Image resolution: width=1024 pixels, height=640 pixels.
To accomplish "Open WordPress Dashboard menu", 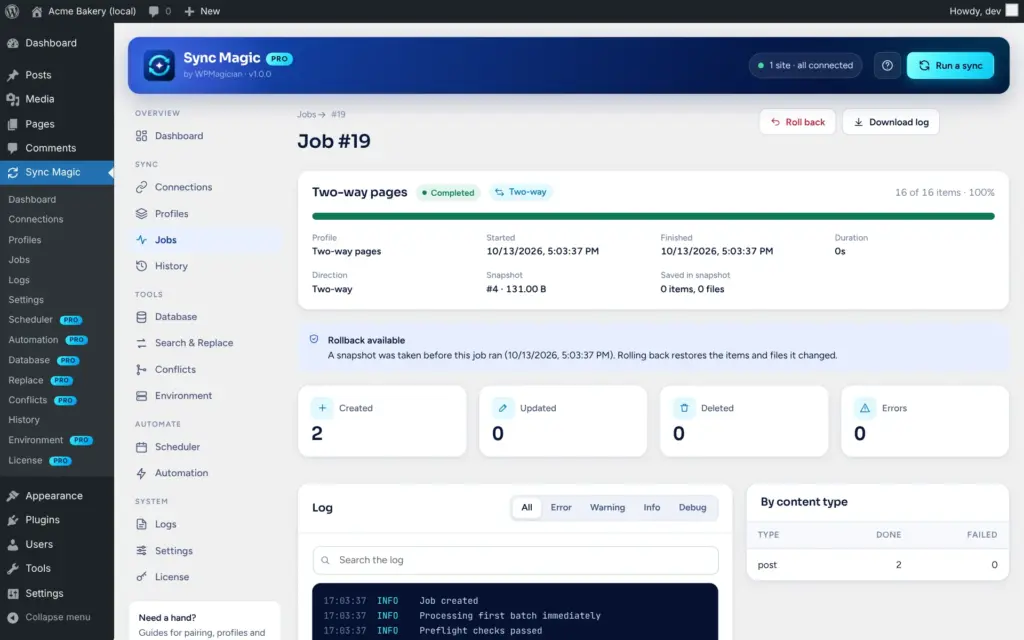I will [x=57, y=43].
